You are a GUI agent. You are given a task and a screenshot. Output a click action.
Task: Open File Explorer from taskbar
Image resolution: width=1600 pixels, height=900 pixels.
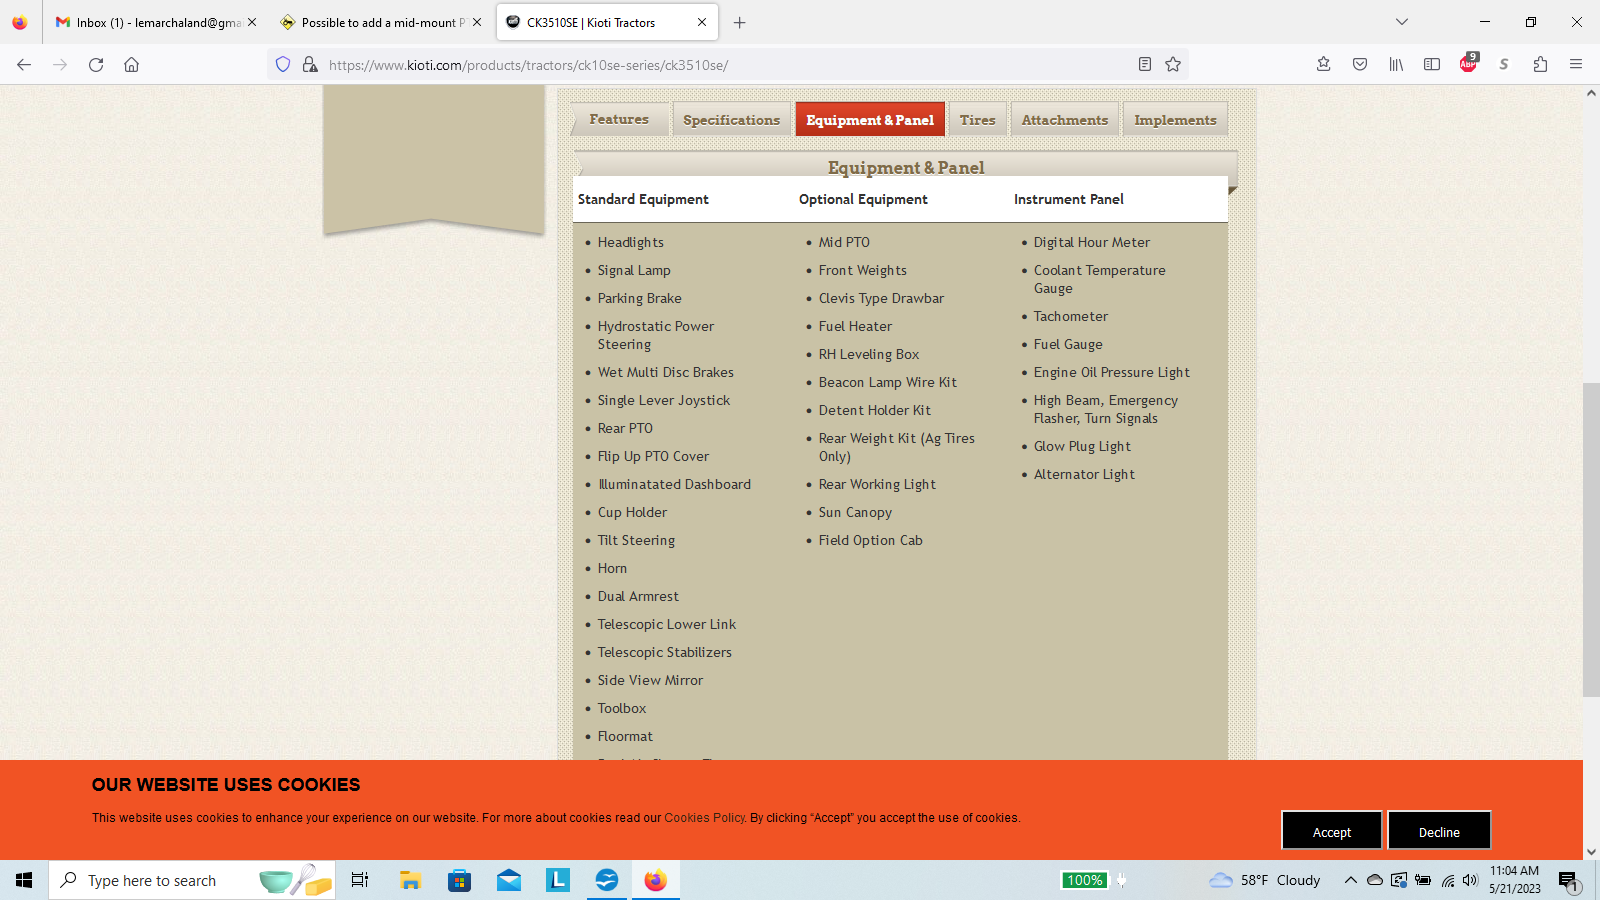[410, 880]
